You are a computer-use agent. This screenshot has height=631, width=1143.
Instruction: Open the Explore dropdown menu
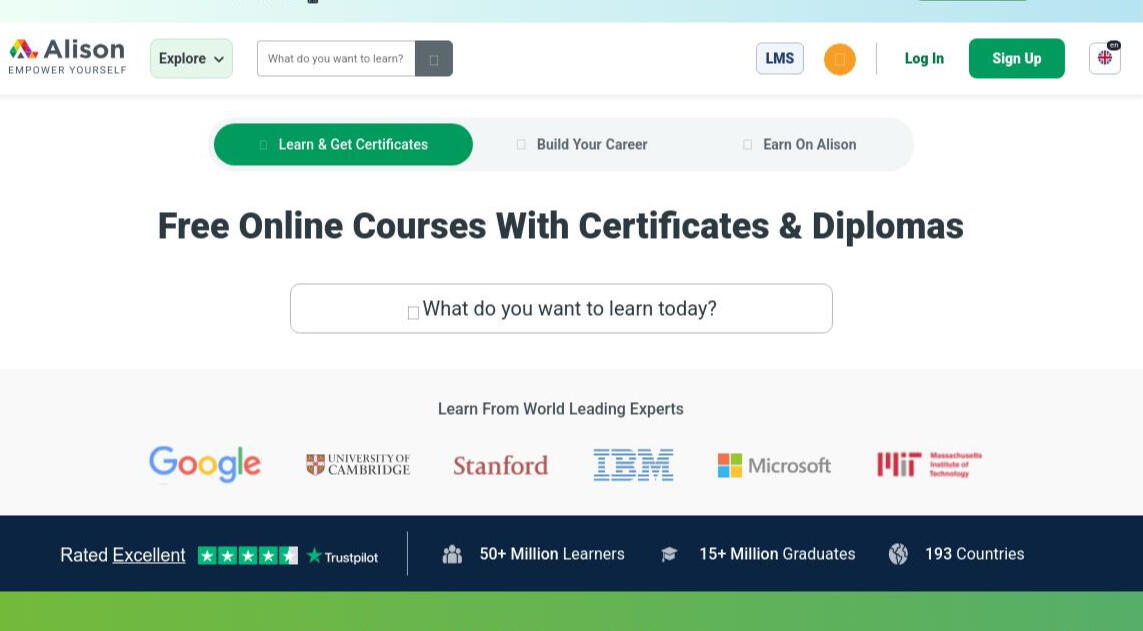click(191, 58)
